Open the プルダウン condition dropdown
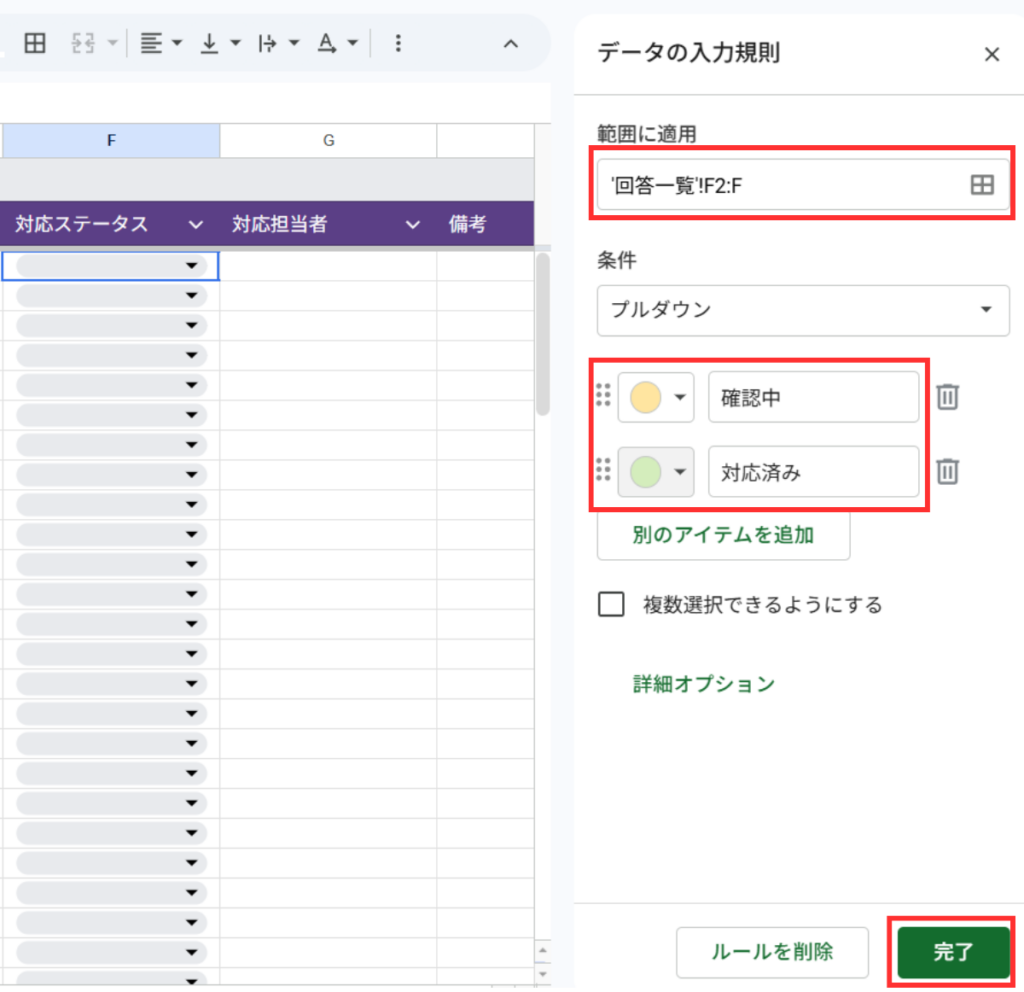 pos(803,310)
